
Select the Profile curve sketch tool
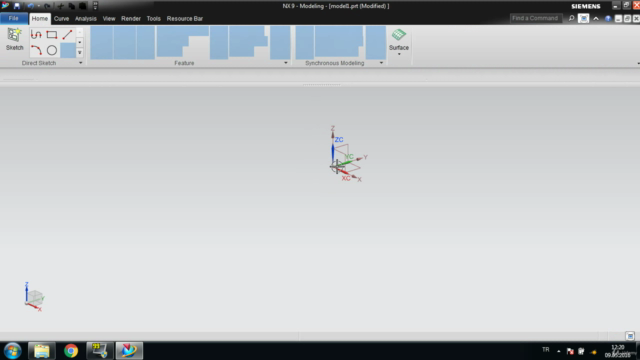[x=36, y=35]
